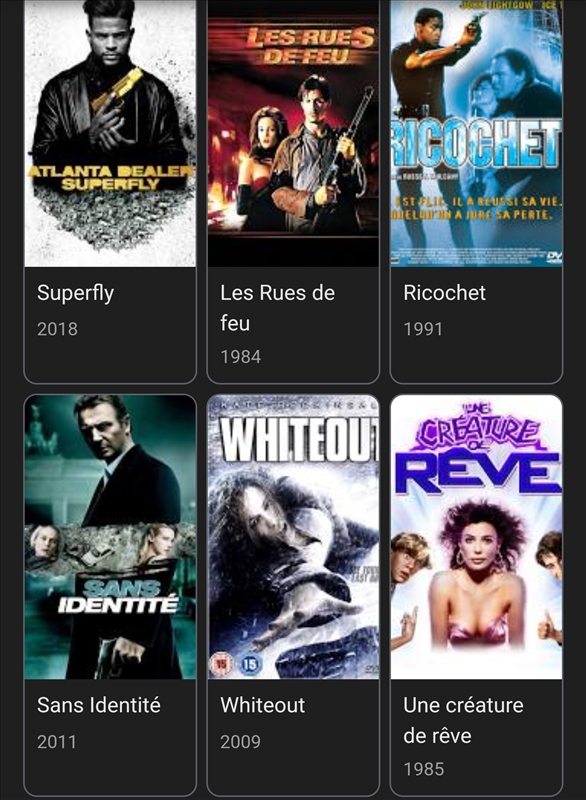This screenshot has width=586, height=800.
Task: Open the Whiteout movie poster
Action: pos(293,537)
